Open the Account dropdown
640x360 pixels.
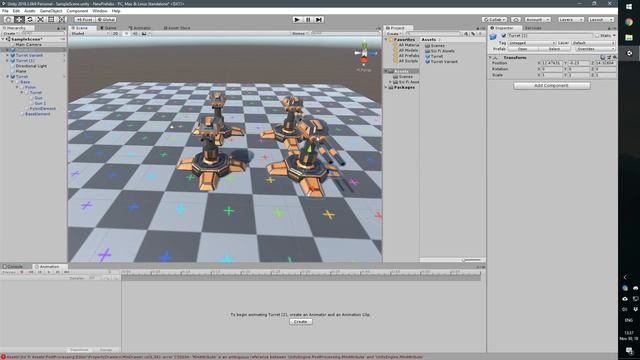pyautogui.click(x=537, y=20)
